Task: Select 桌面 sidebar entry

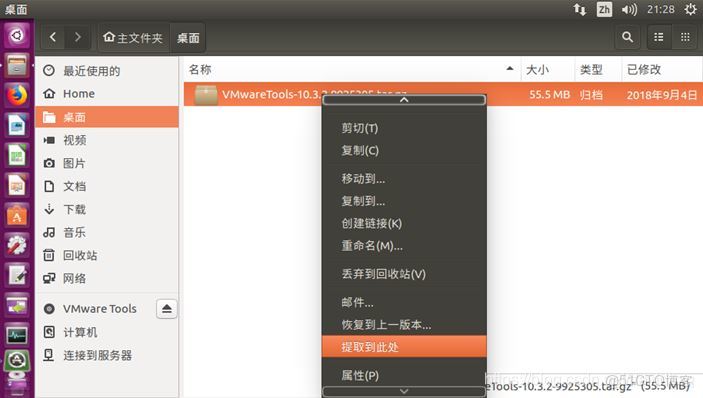Action: (x=107, y=117)
